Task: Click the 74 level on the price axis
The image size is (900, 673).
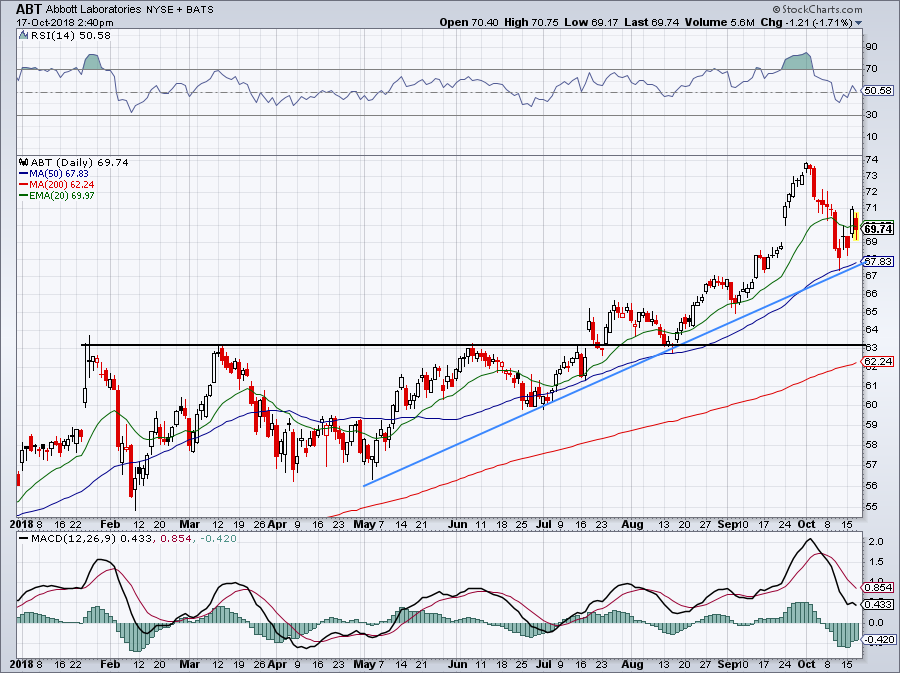Action: tap(871, 160)
